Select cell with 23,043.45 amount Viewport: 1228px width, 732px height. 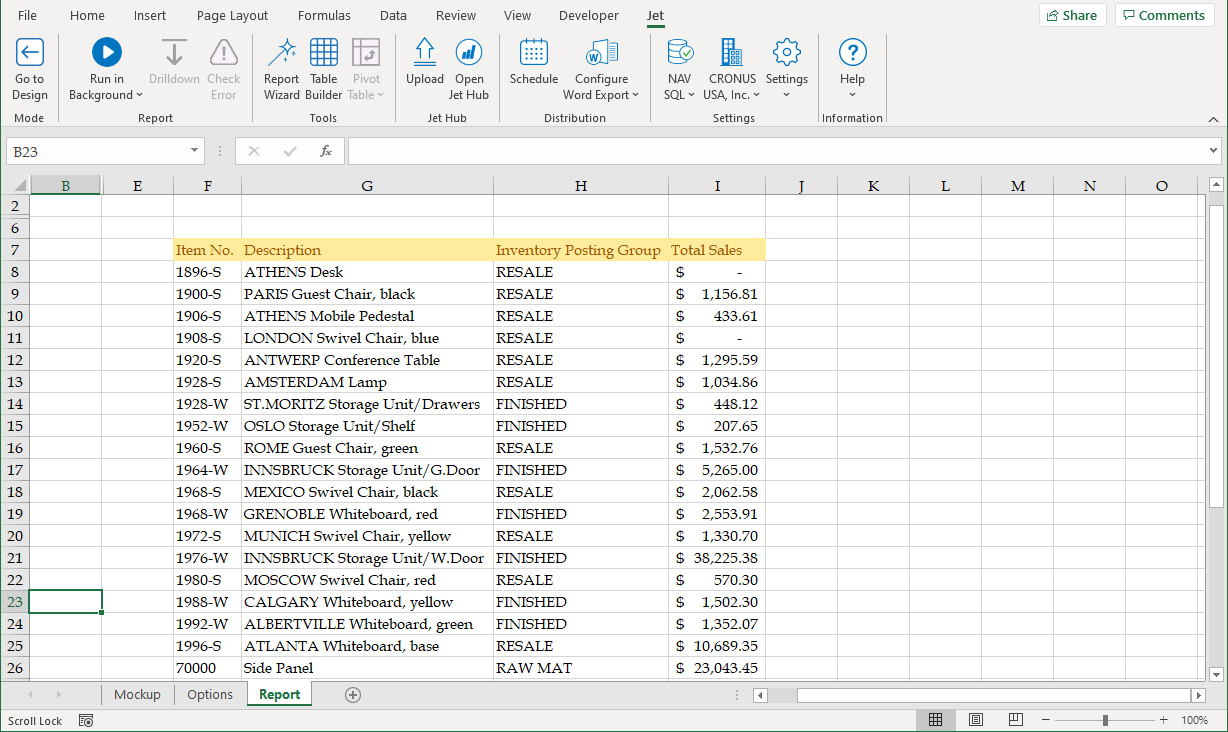(717, 668)
